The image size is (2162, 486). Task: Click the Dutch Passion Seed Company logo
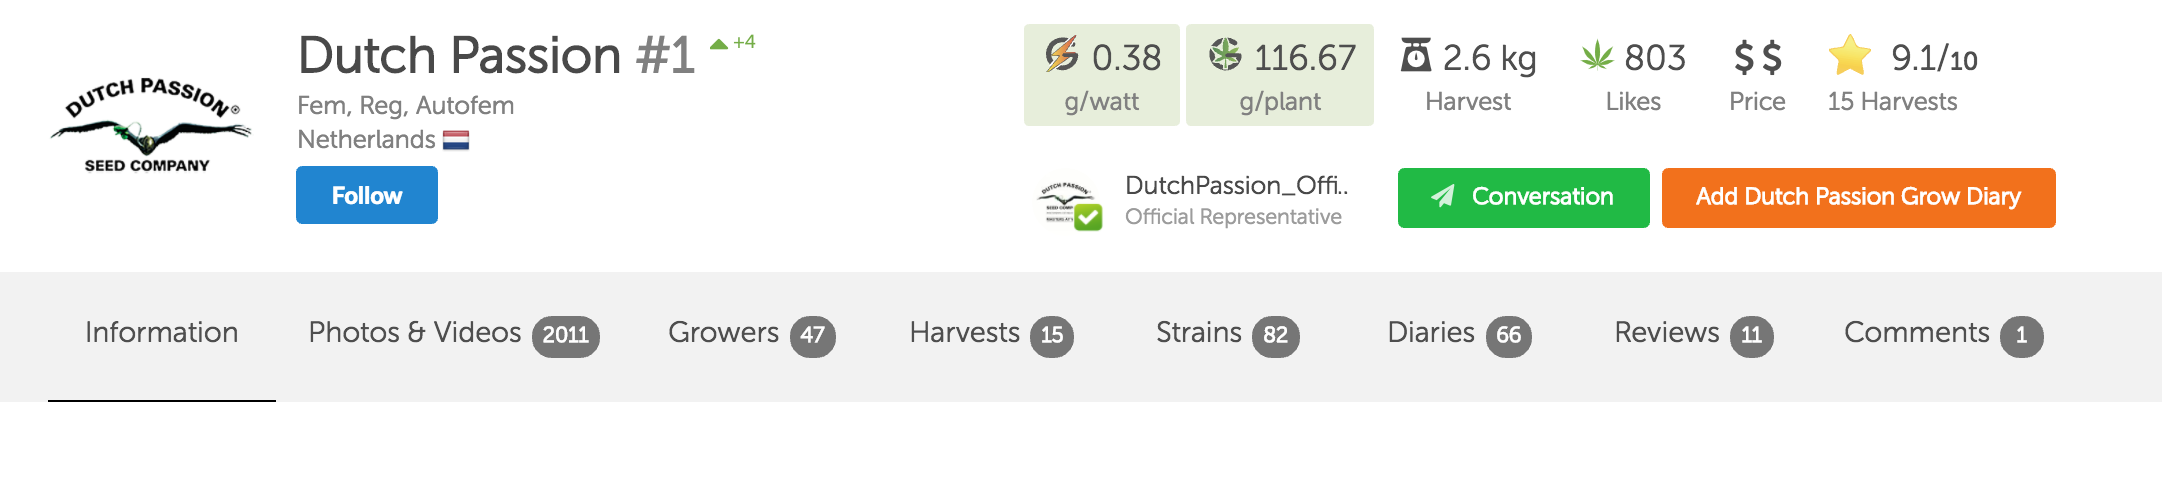(x=150, y=125)
